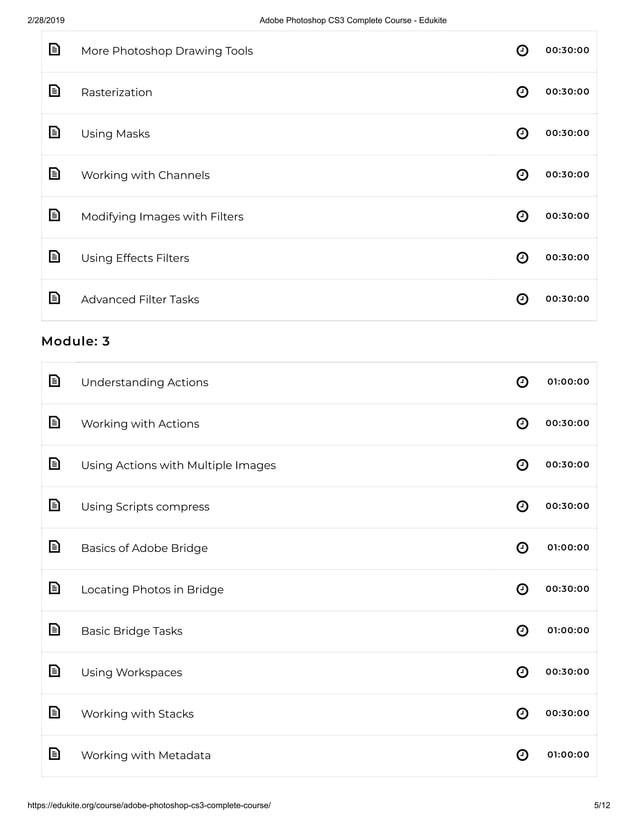Click the document icon beside Rasterization

coord(55,91)
